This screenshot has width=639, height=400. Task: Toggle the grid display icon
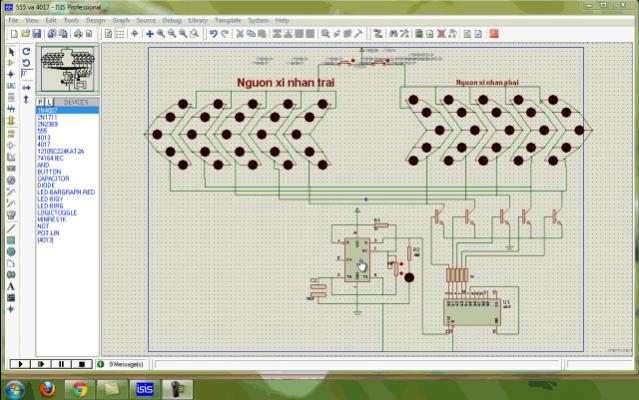[120, 33]
